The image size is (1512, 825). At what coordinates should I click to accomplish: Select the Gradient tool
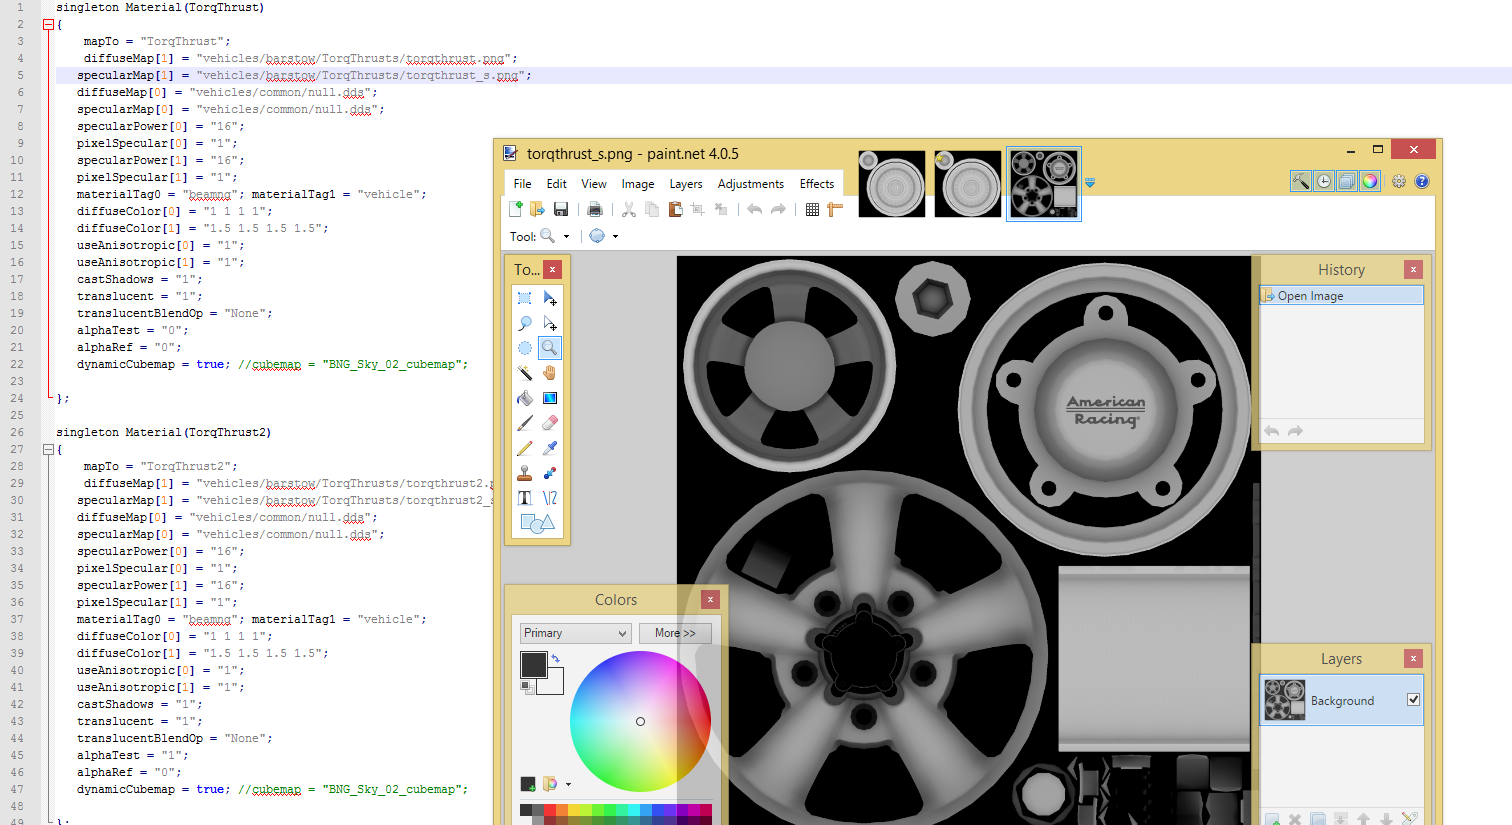point(550,398)
